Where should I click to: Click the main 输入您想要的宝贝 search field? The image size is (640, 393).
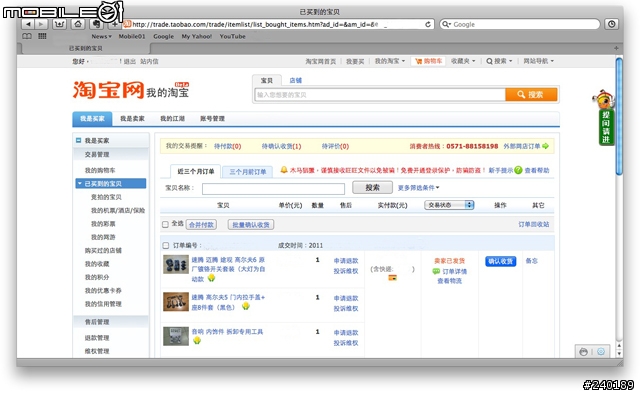pyautogui.click(x=380, y=95)
